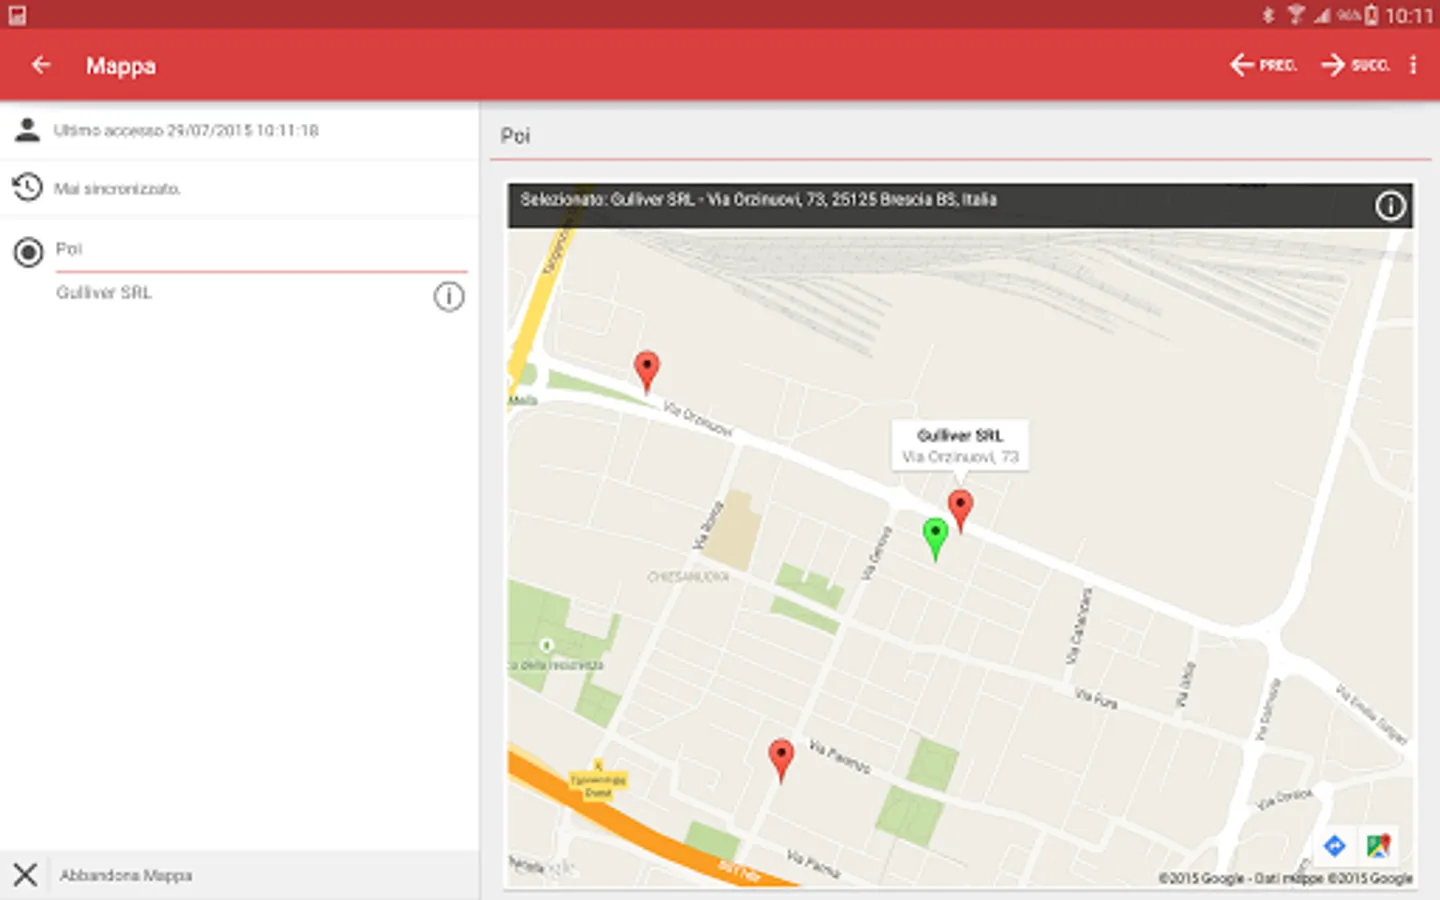Select the green map marker
Screen dimensions: 1440x900
[x=935, y=540]
